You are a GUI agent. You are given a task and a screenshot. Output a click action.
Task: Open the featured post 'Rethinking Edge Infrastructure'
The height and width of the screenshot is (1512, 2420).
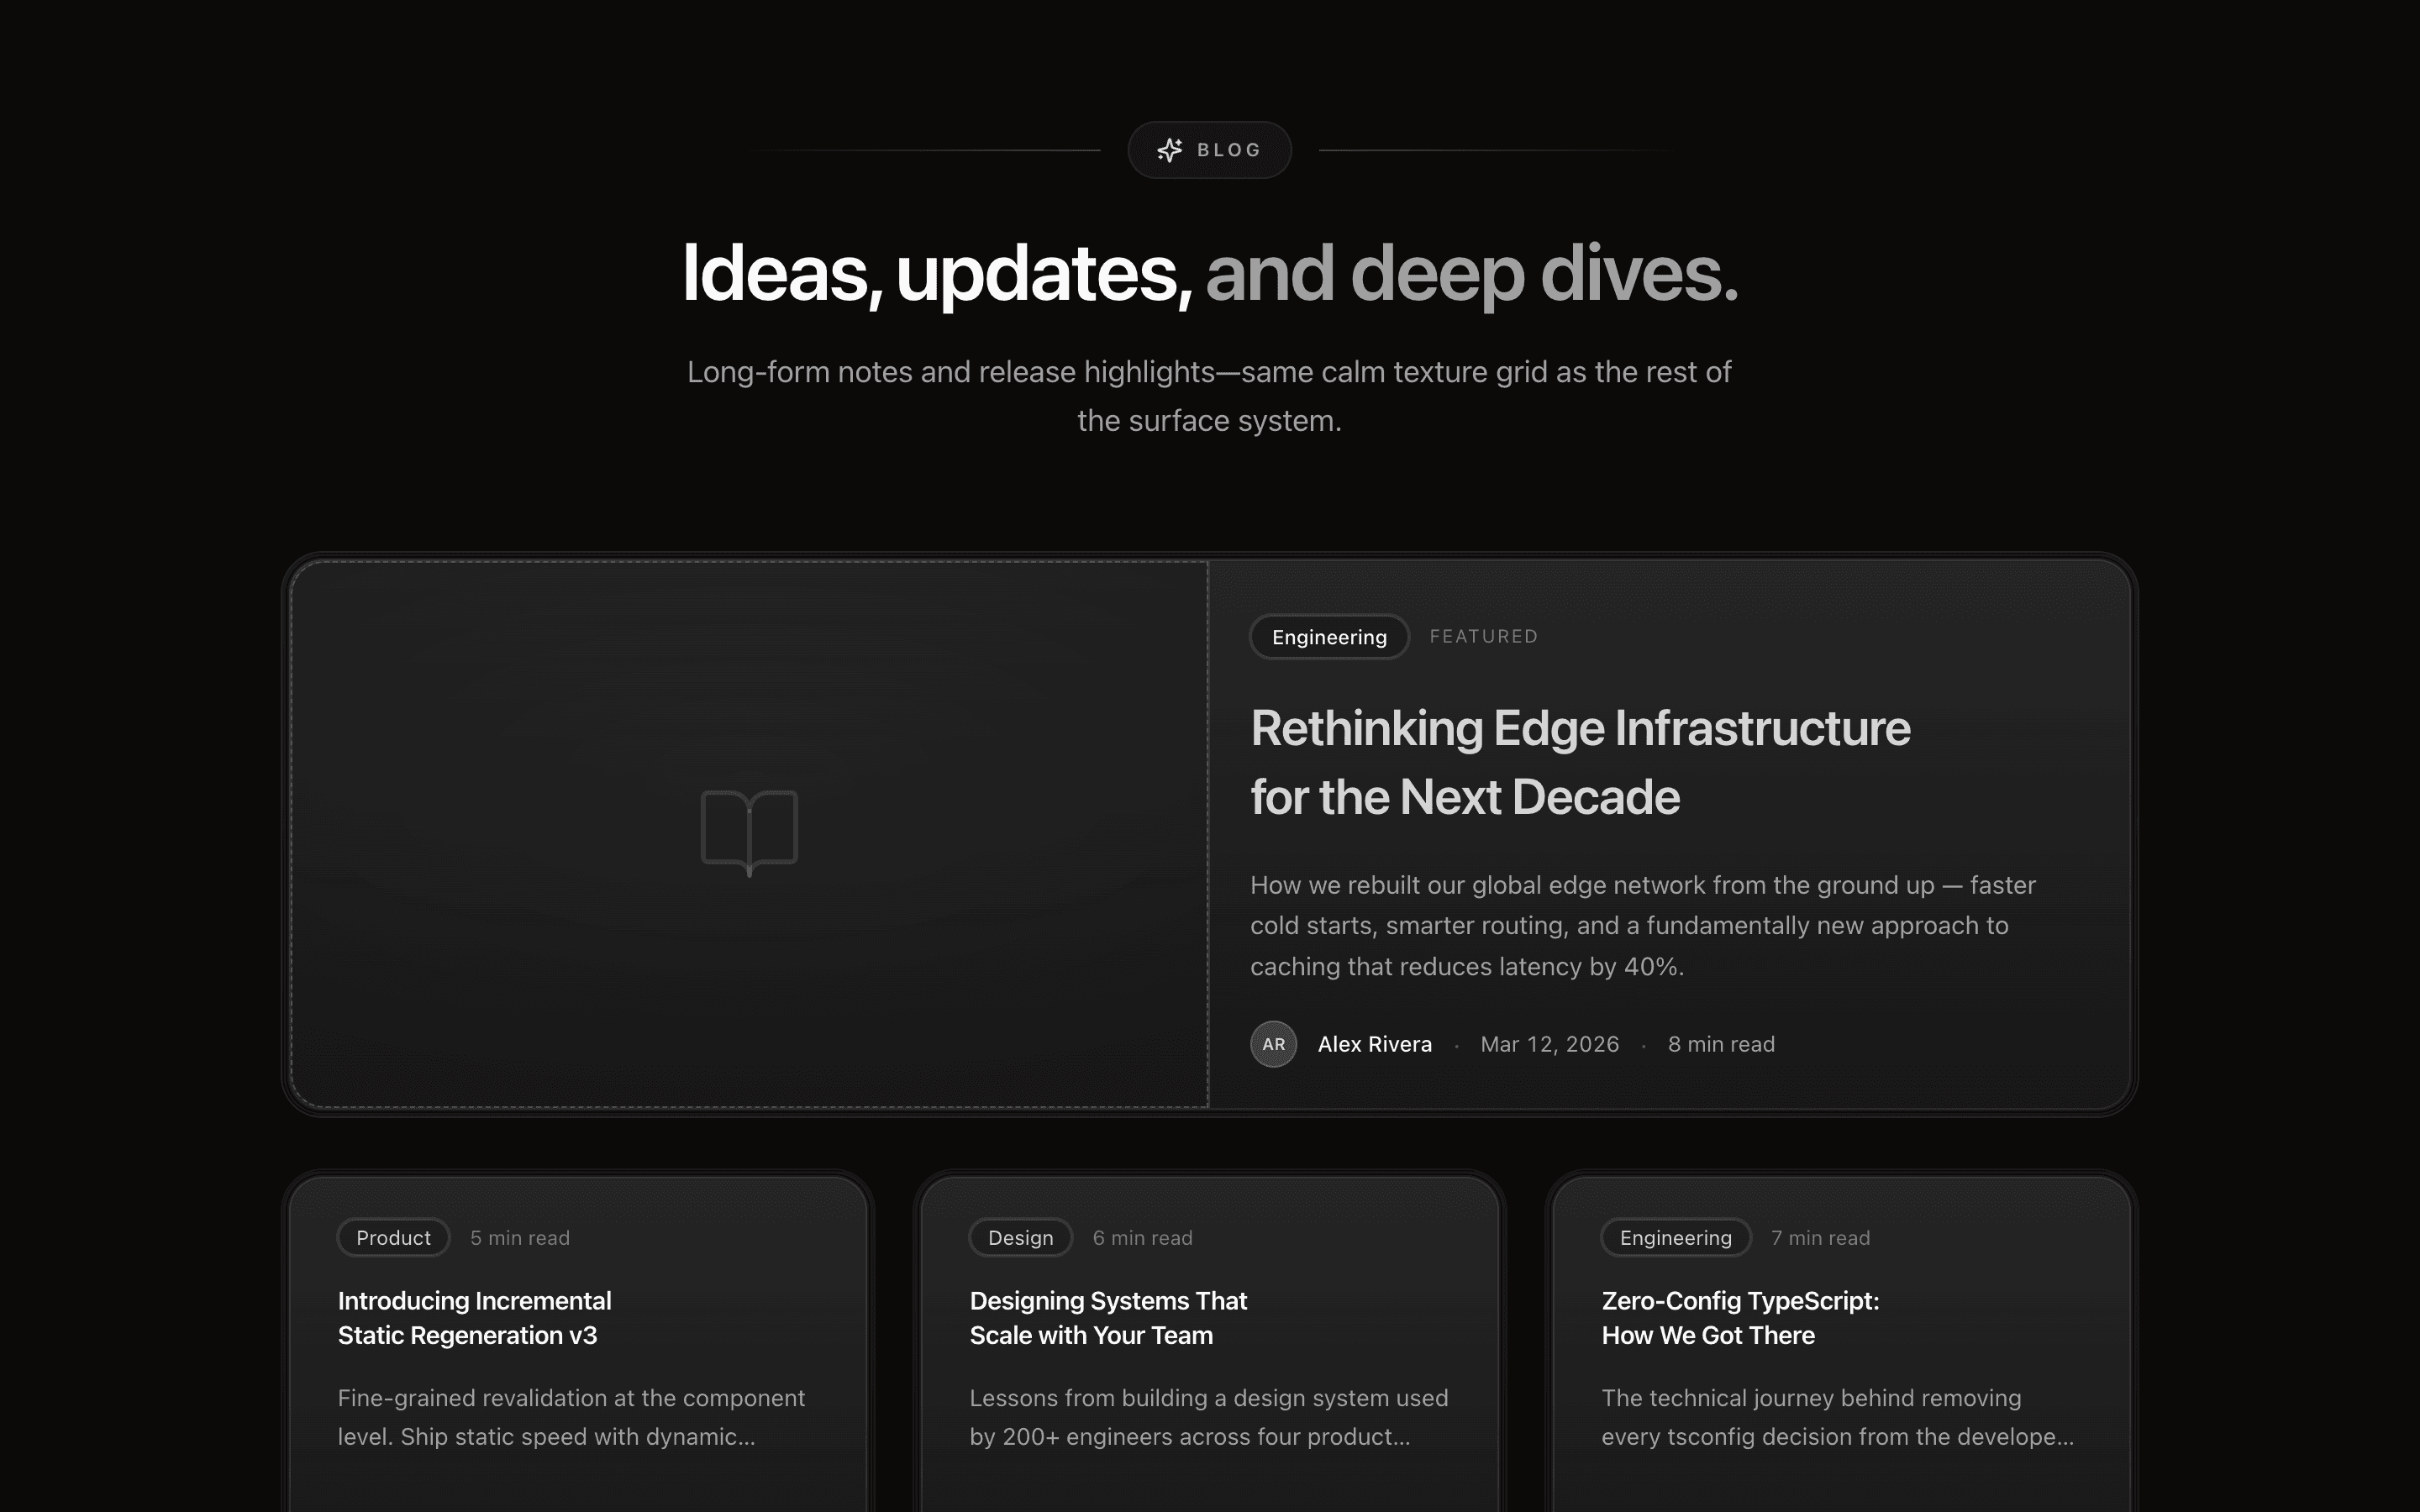coord(1580,762)
